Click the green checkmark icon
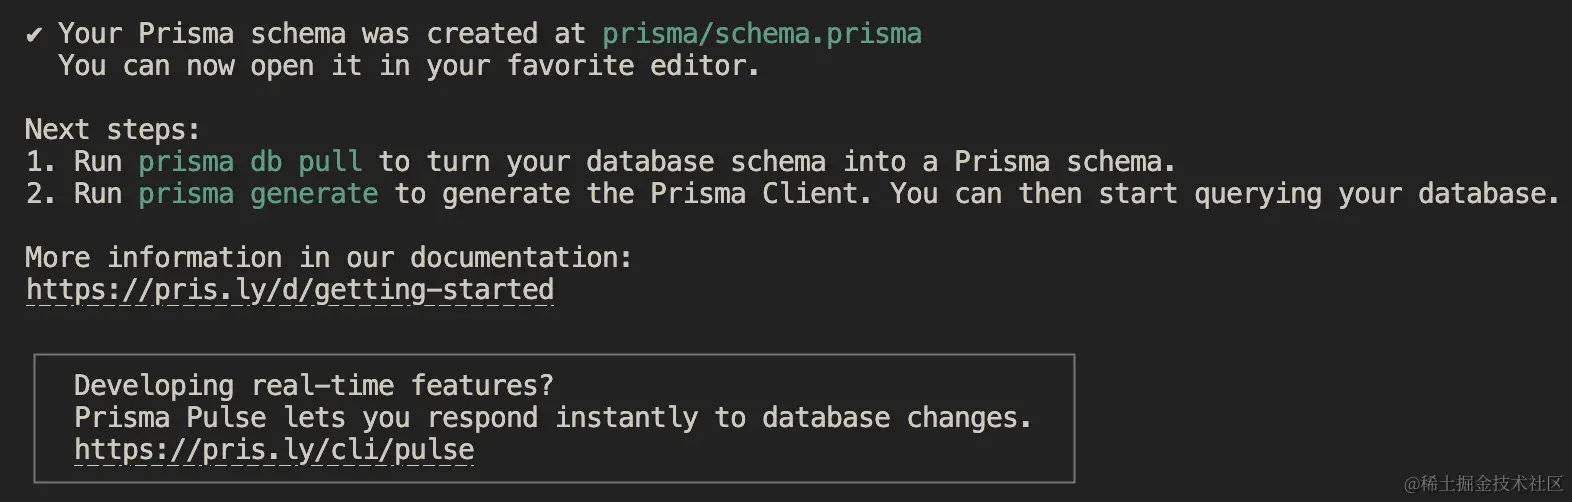The height and width of the screenshot is (502, 1572). (34, 35)
